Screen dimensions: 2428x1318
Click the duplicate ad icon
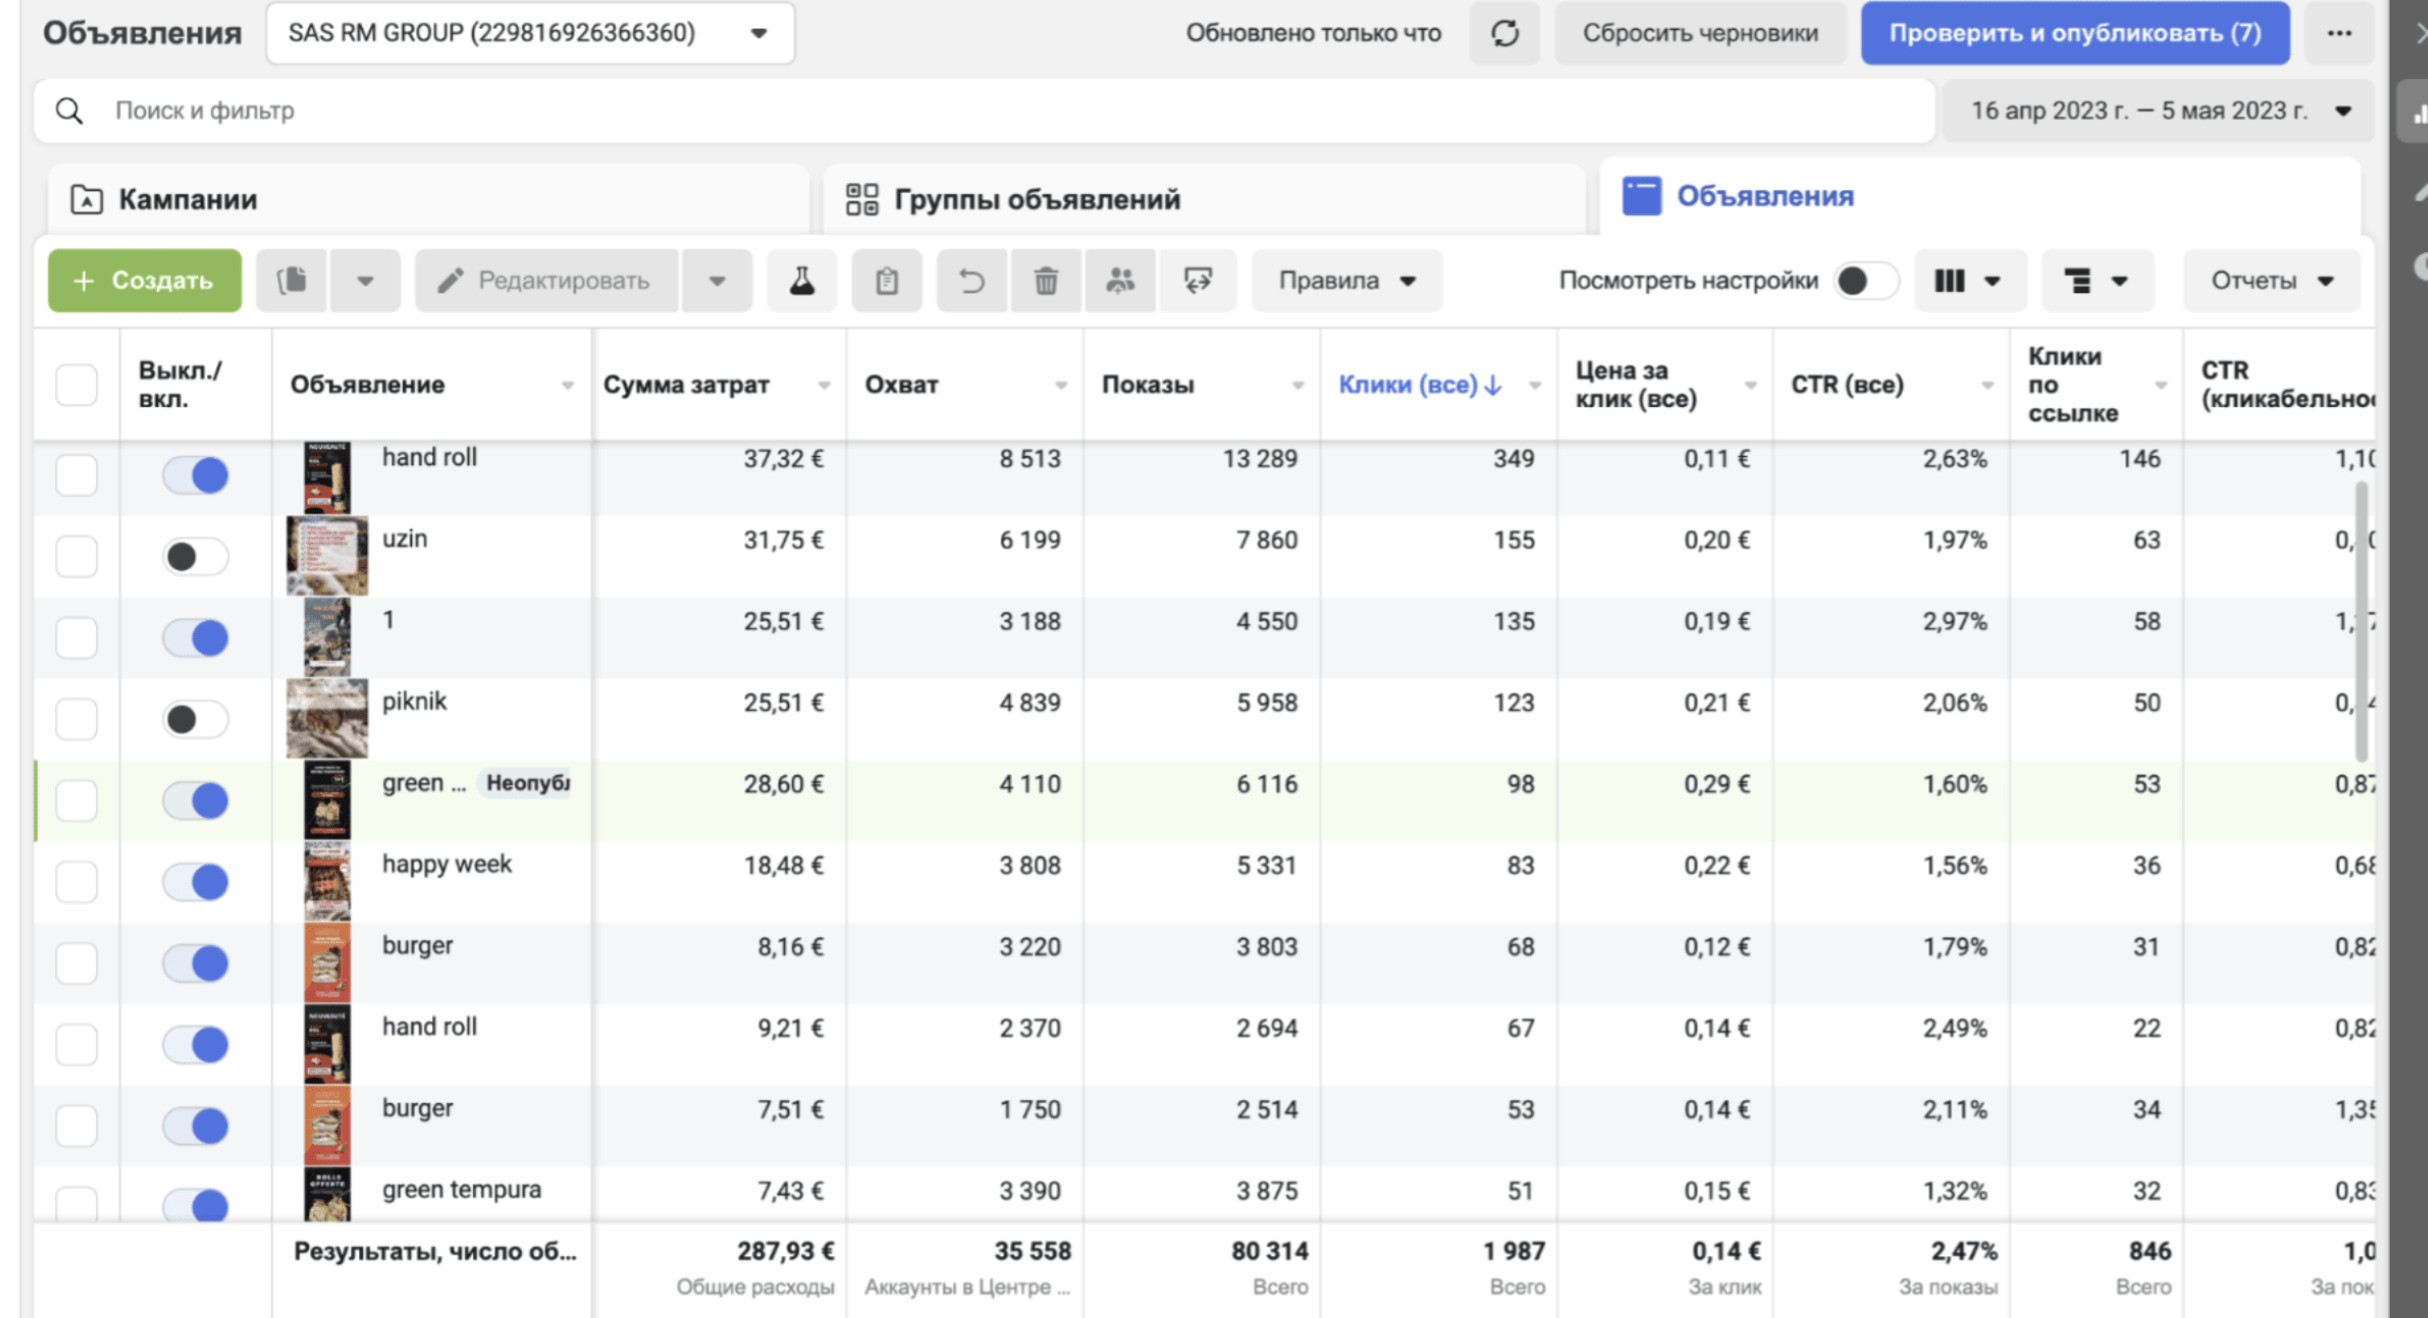click(292, 281)
